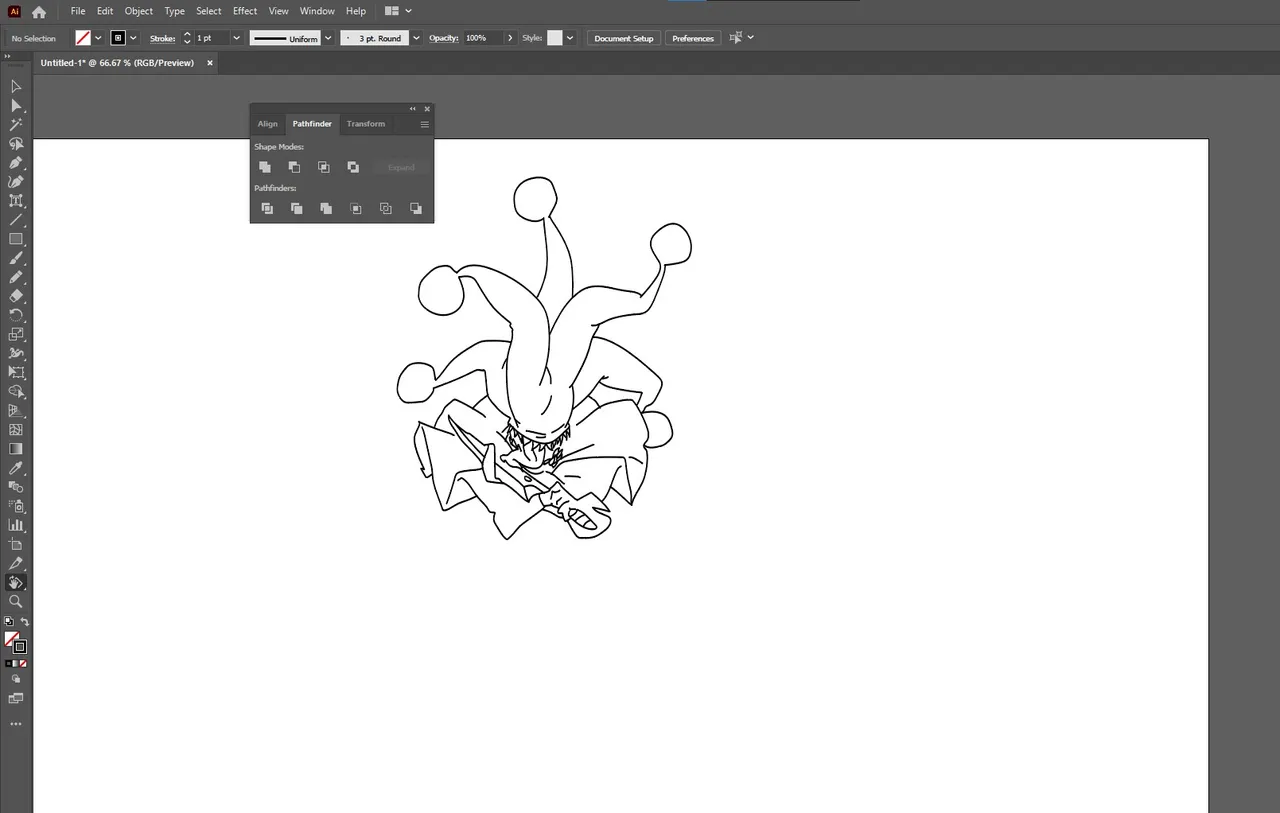
Task: Open the Effect menu
Action: click(245, 11)
